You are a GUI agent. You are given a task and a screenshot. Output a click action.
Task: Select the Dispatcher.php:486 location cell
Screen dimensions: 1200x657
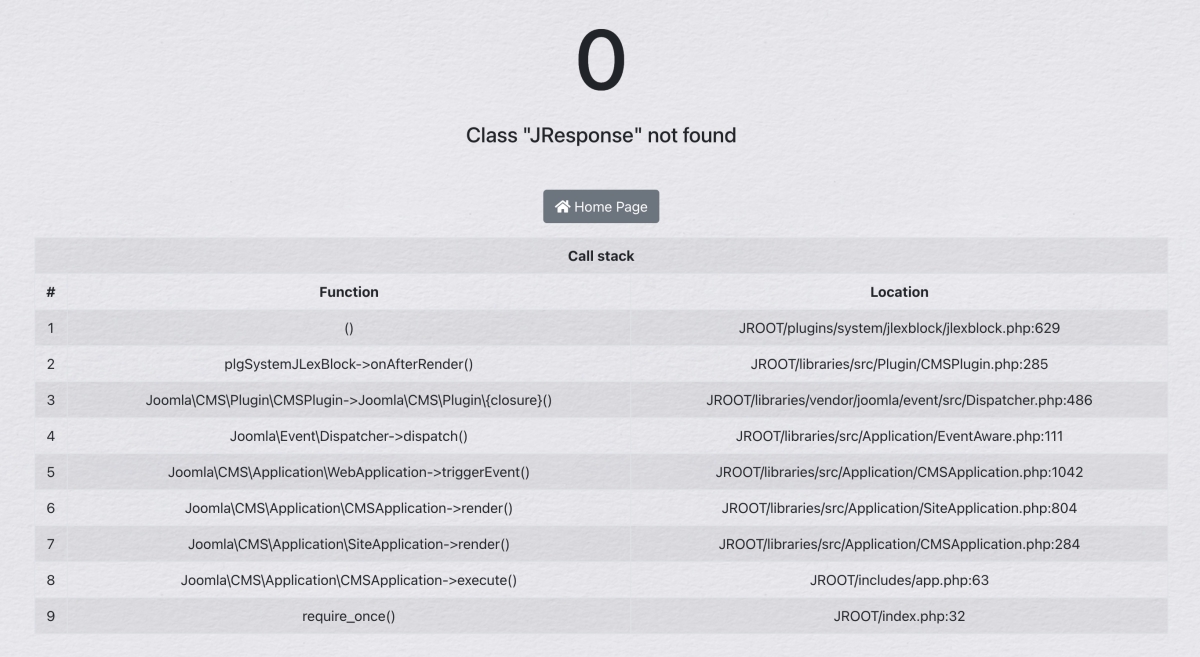pyautogui.click(x=899, y=400)
